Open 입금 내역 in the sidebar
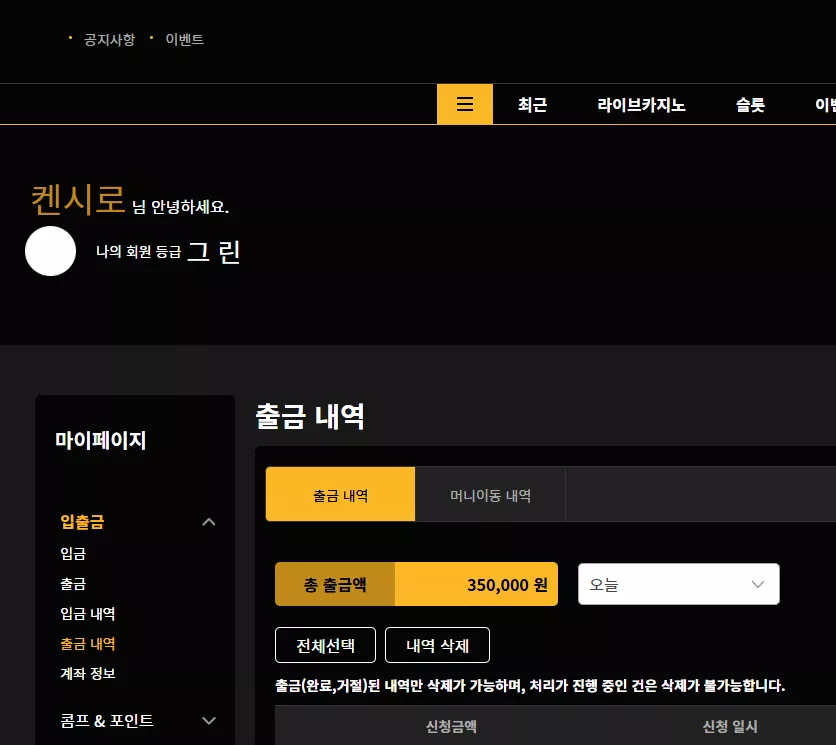Viewport: 836px width, 745px height. [88, 613]
